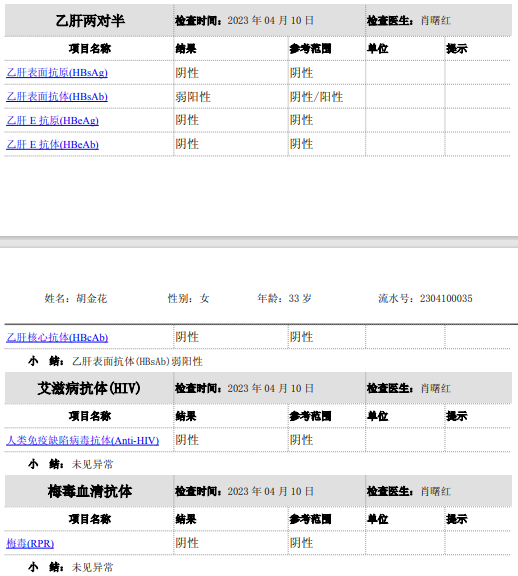Click the serial number 2304100035
This screenshot has height=576, width=518.
[x=446, y=298]
